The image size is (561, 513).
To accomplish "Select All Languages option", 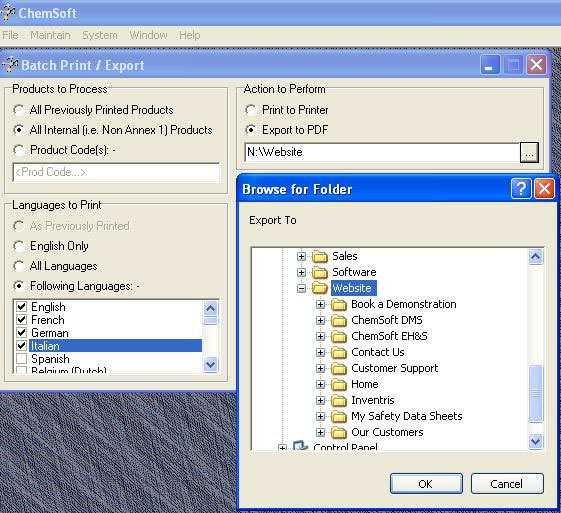I will pos(19,266).
